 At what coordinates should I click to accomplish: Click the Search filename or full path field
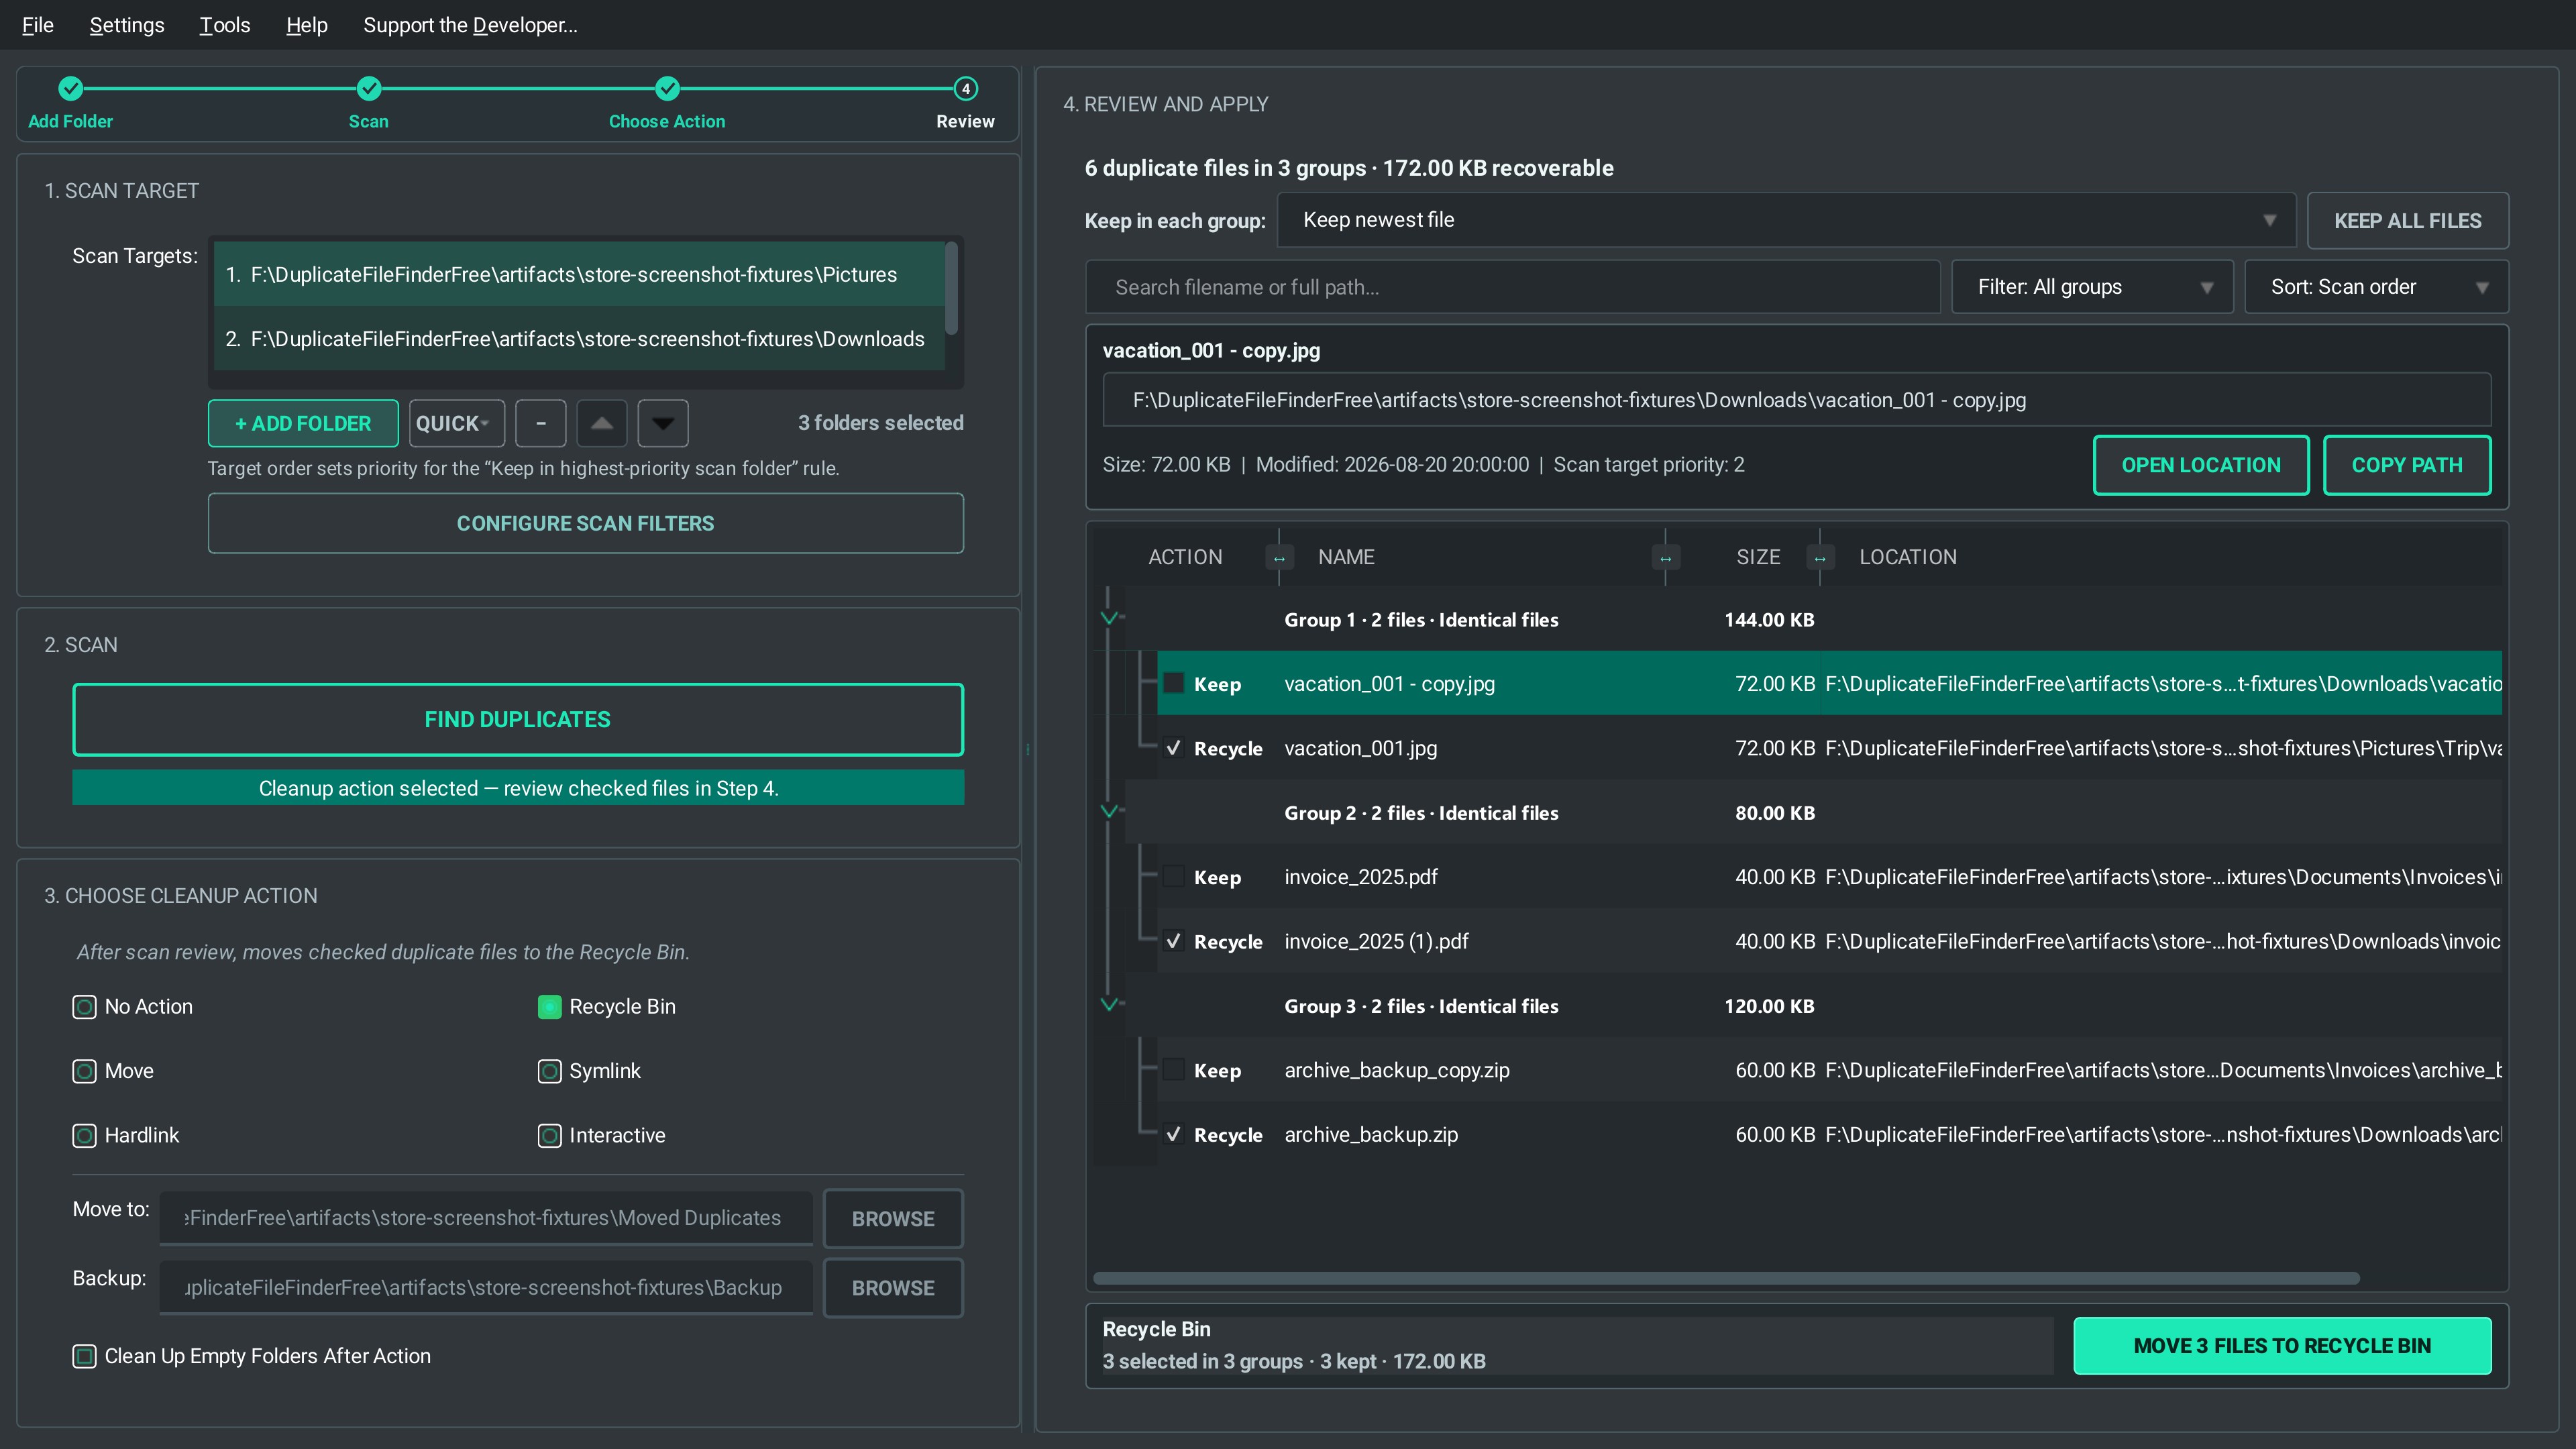pos(1513,287)
